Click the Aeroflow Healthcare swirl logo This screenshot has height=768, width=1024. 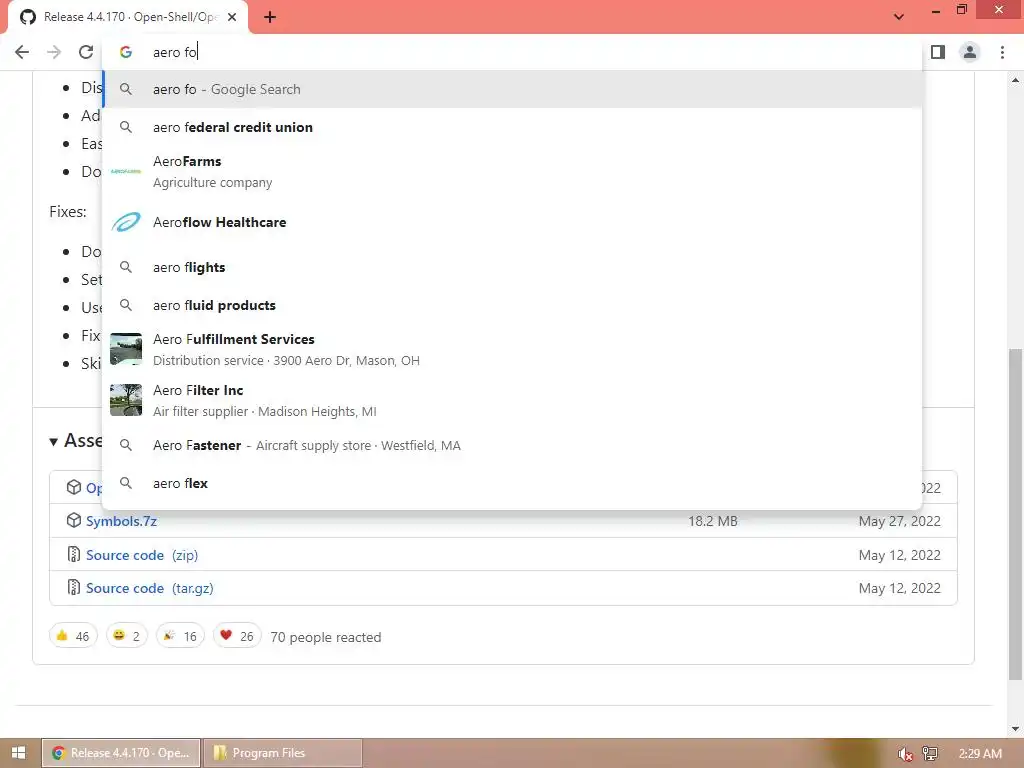pos(126,222)
